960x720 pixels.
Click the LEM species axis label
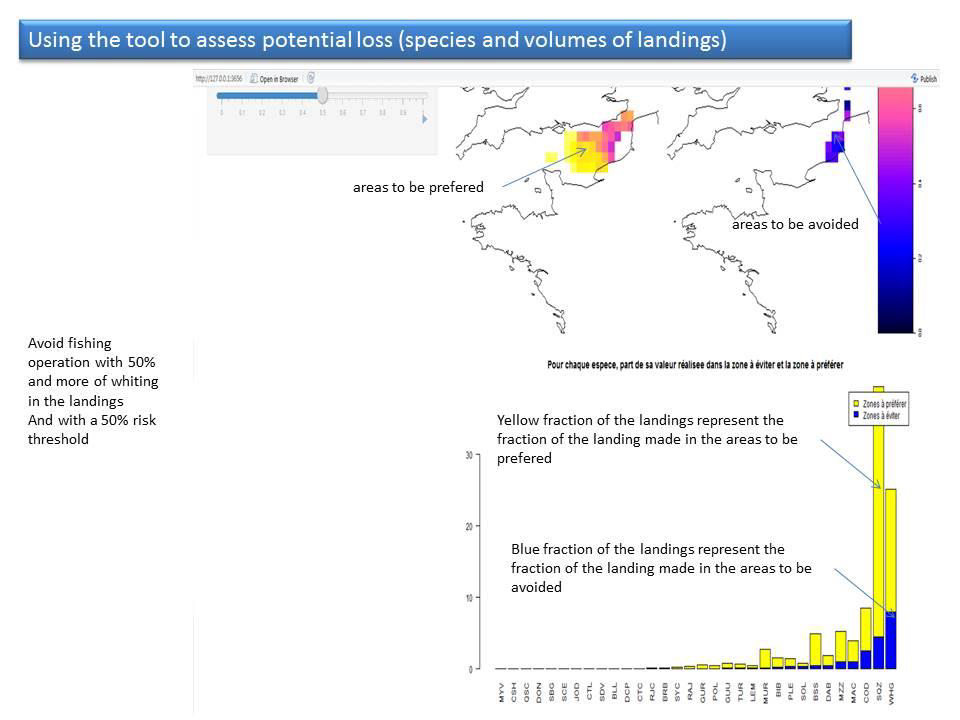(752, 692)
